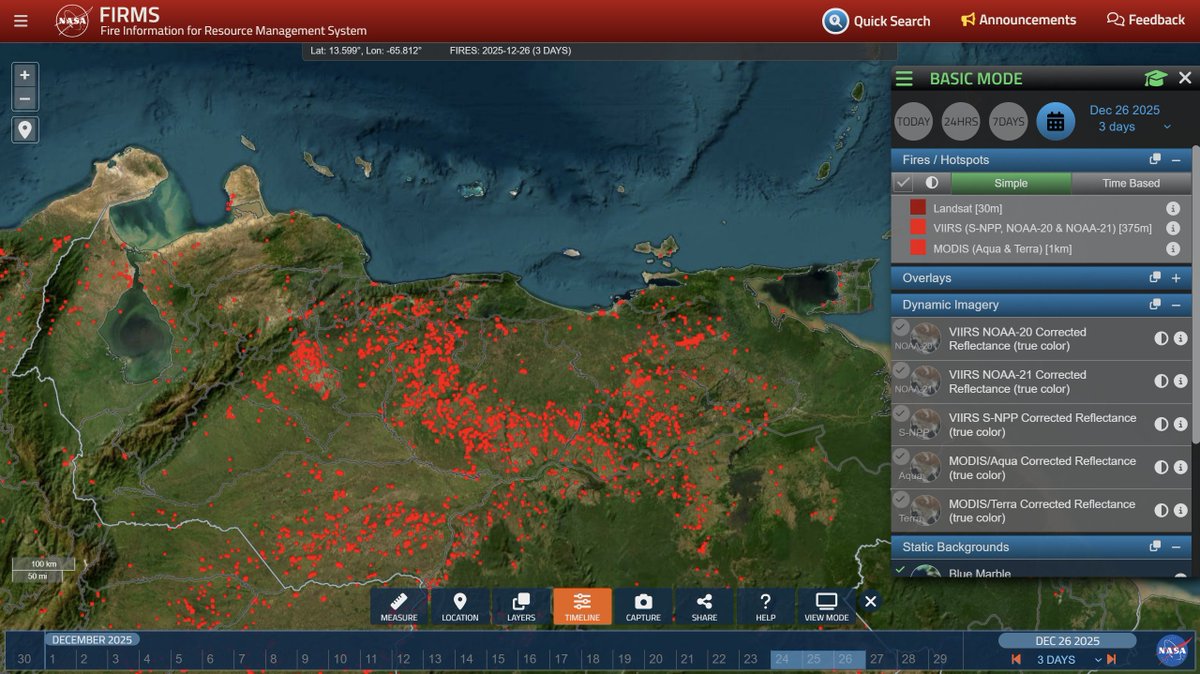Open the SHARE tool

coord(704,607)
